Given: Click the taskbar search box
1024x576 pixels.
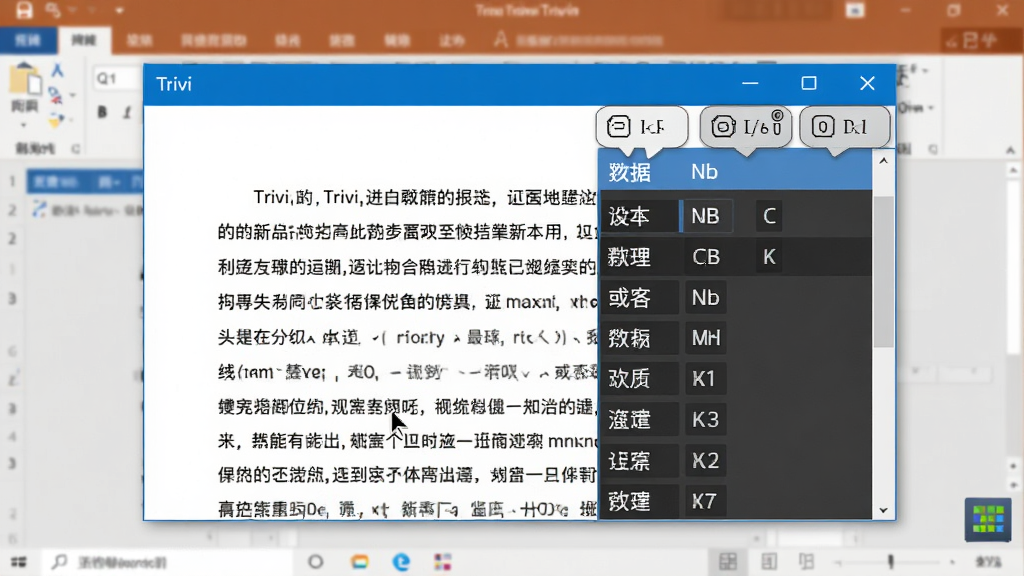Looking at the screenshot, I should [168, 562].
